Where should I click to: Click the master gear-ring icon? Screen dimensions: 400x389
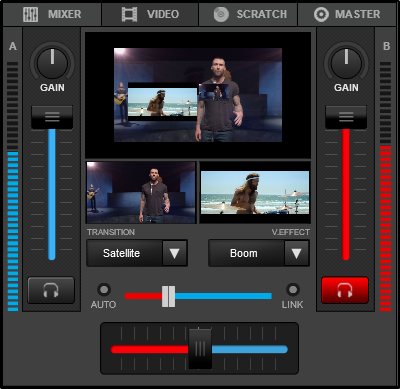(321, 14)
